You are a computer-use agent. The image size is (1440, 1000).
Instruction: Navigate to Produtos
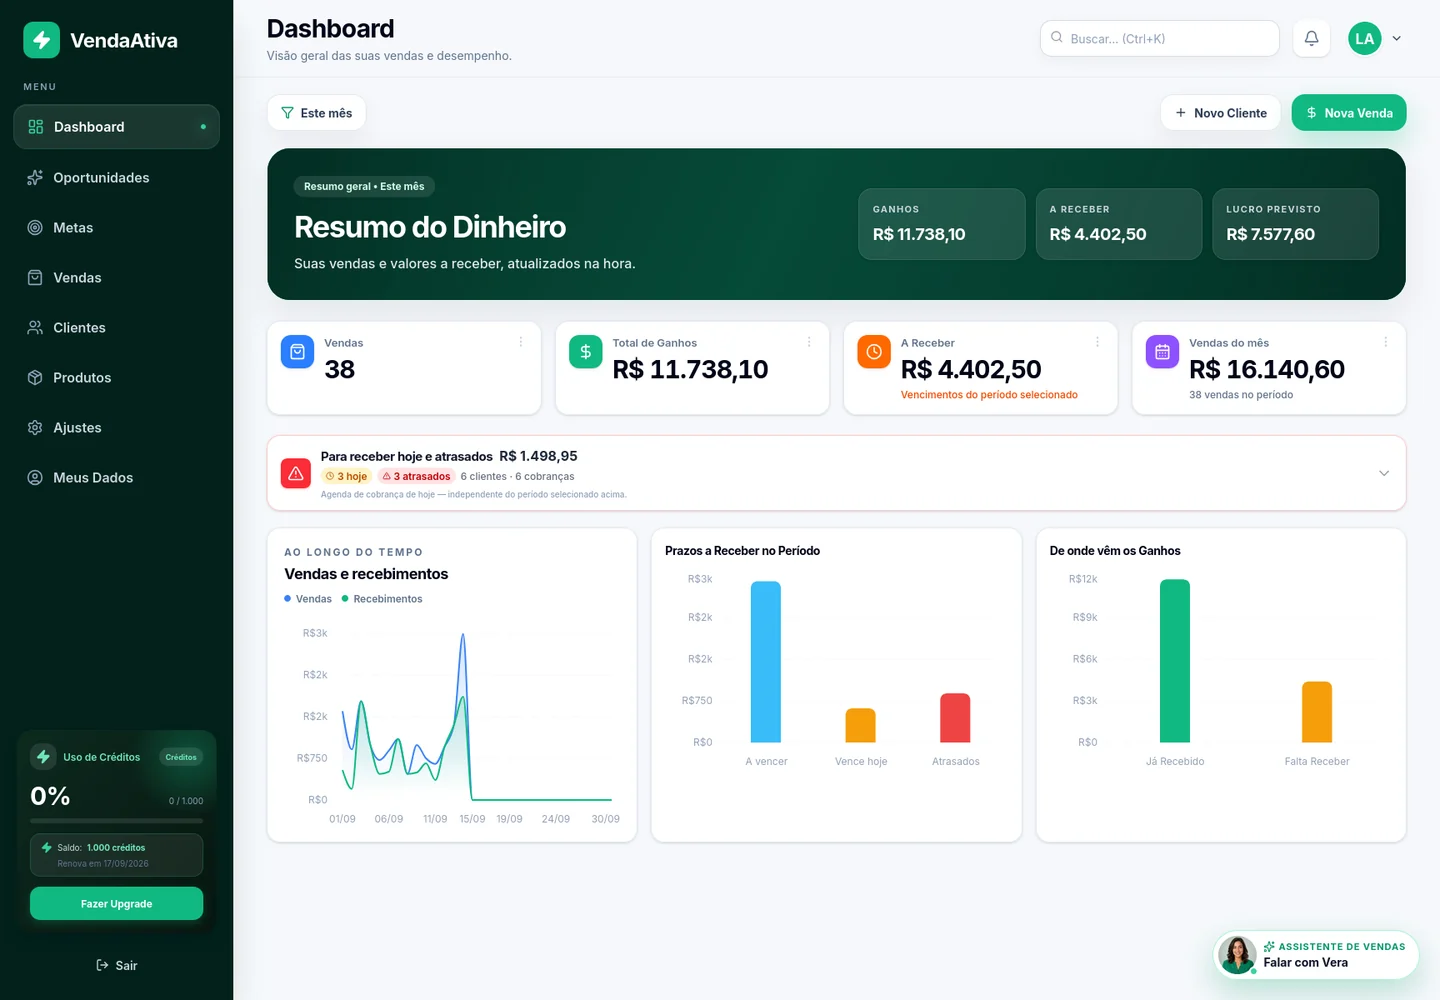116,378
